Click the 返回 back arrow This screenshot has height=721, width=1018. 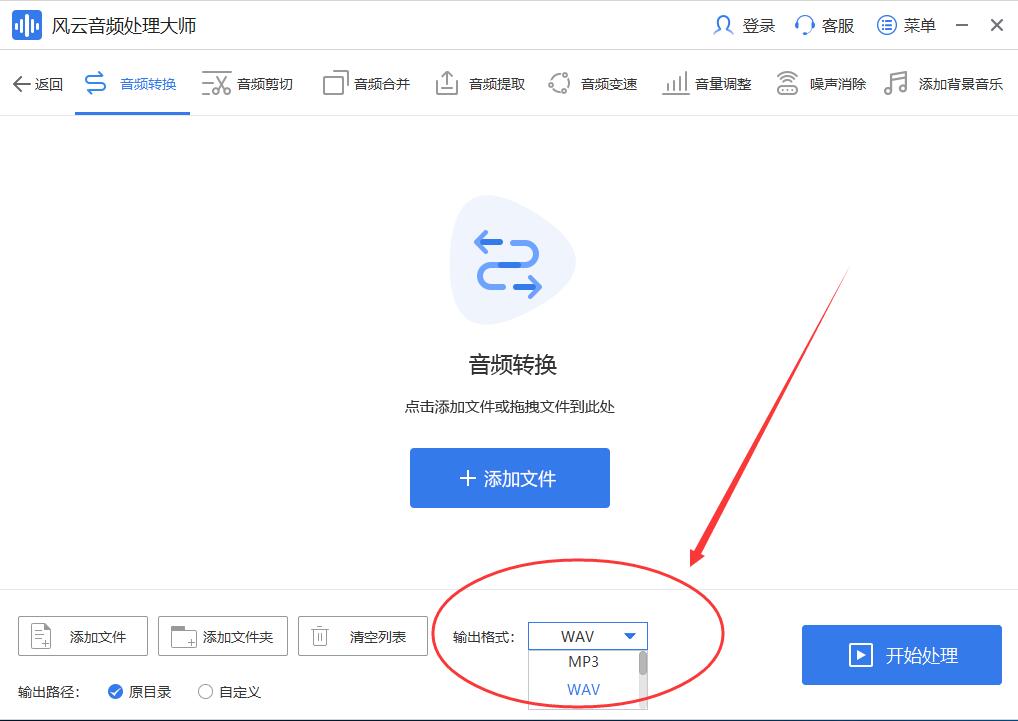[x=21, y=84]
